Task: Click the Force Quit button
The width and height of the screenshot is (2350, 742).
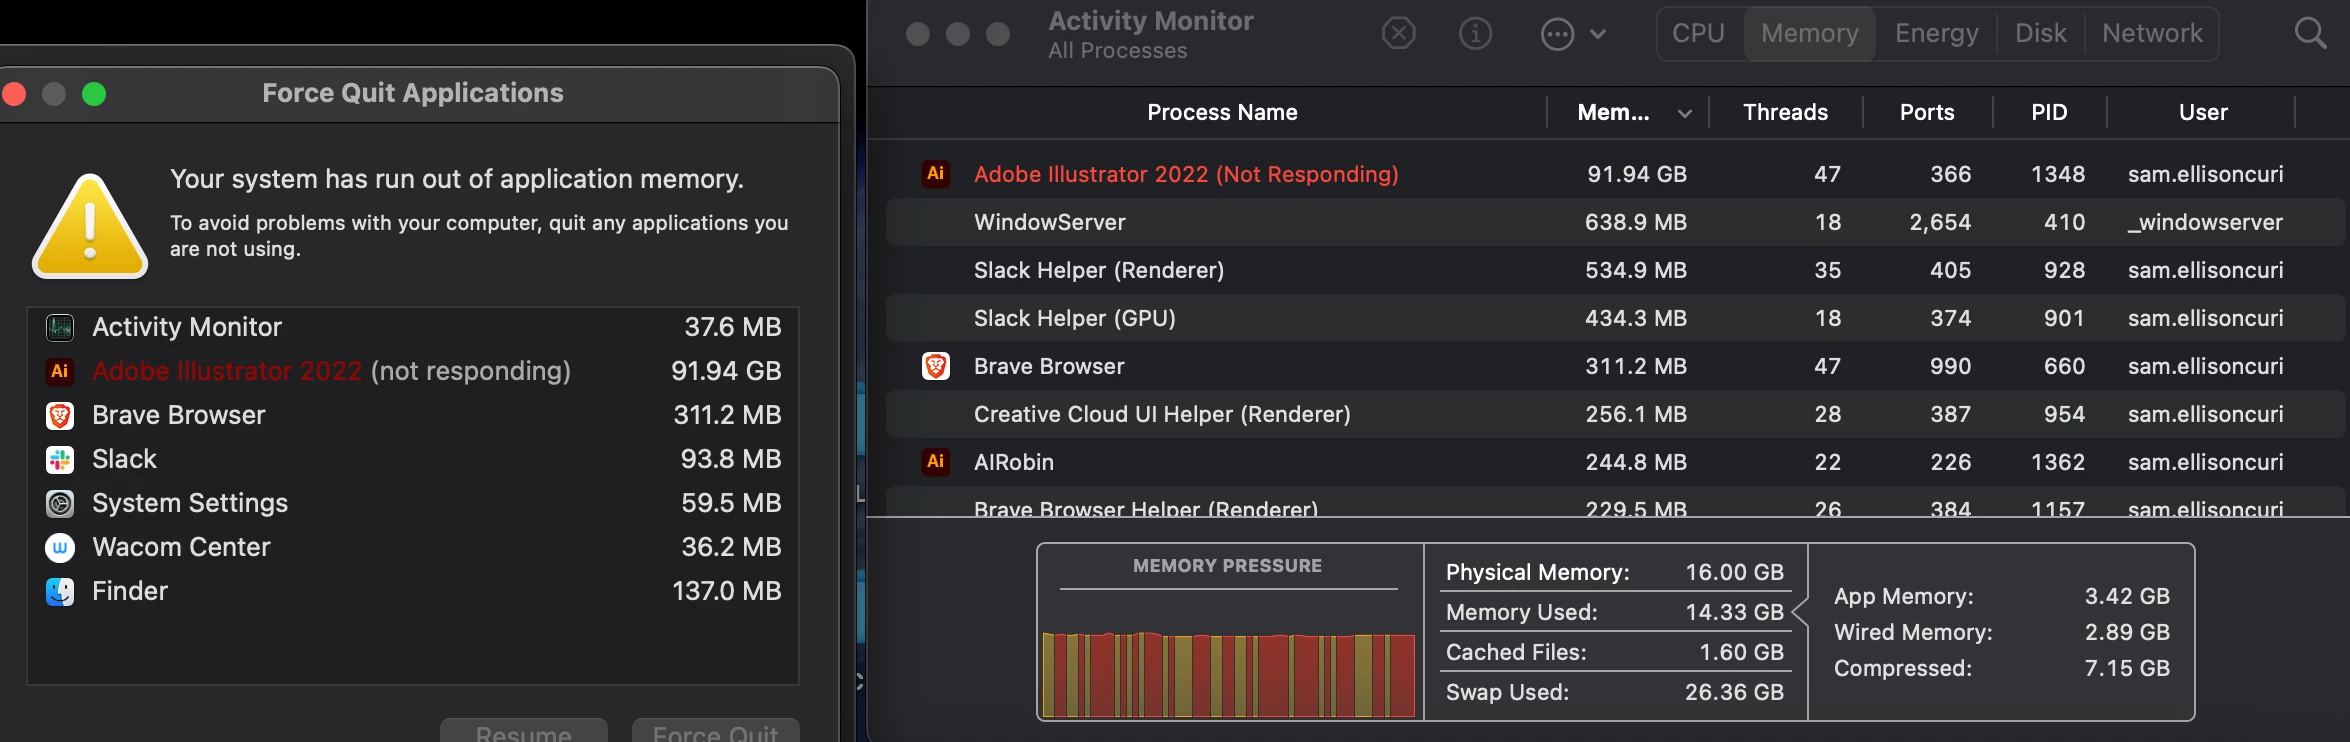Action: coord(715,731)
